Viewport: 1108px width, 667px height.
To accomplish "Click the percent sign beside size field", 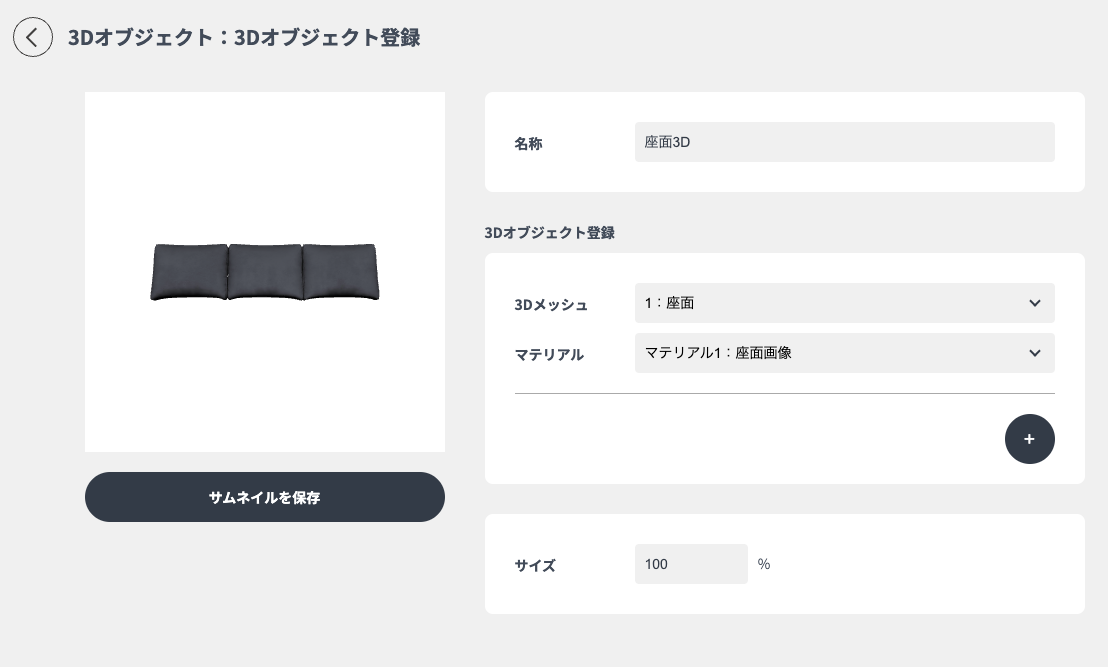I will coord(764,564).
